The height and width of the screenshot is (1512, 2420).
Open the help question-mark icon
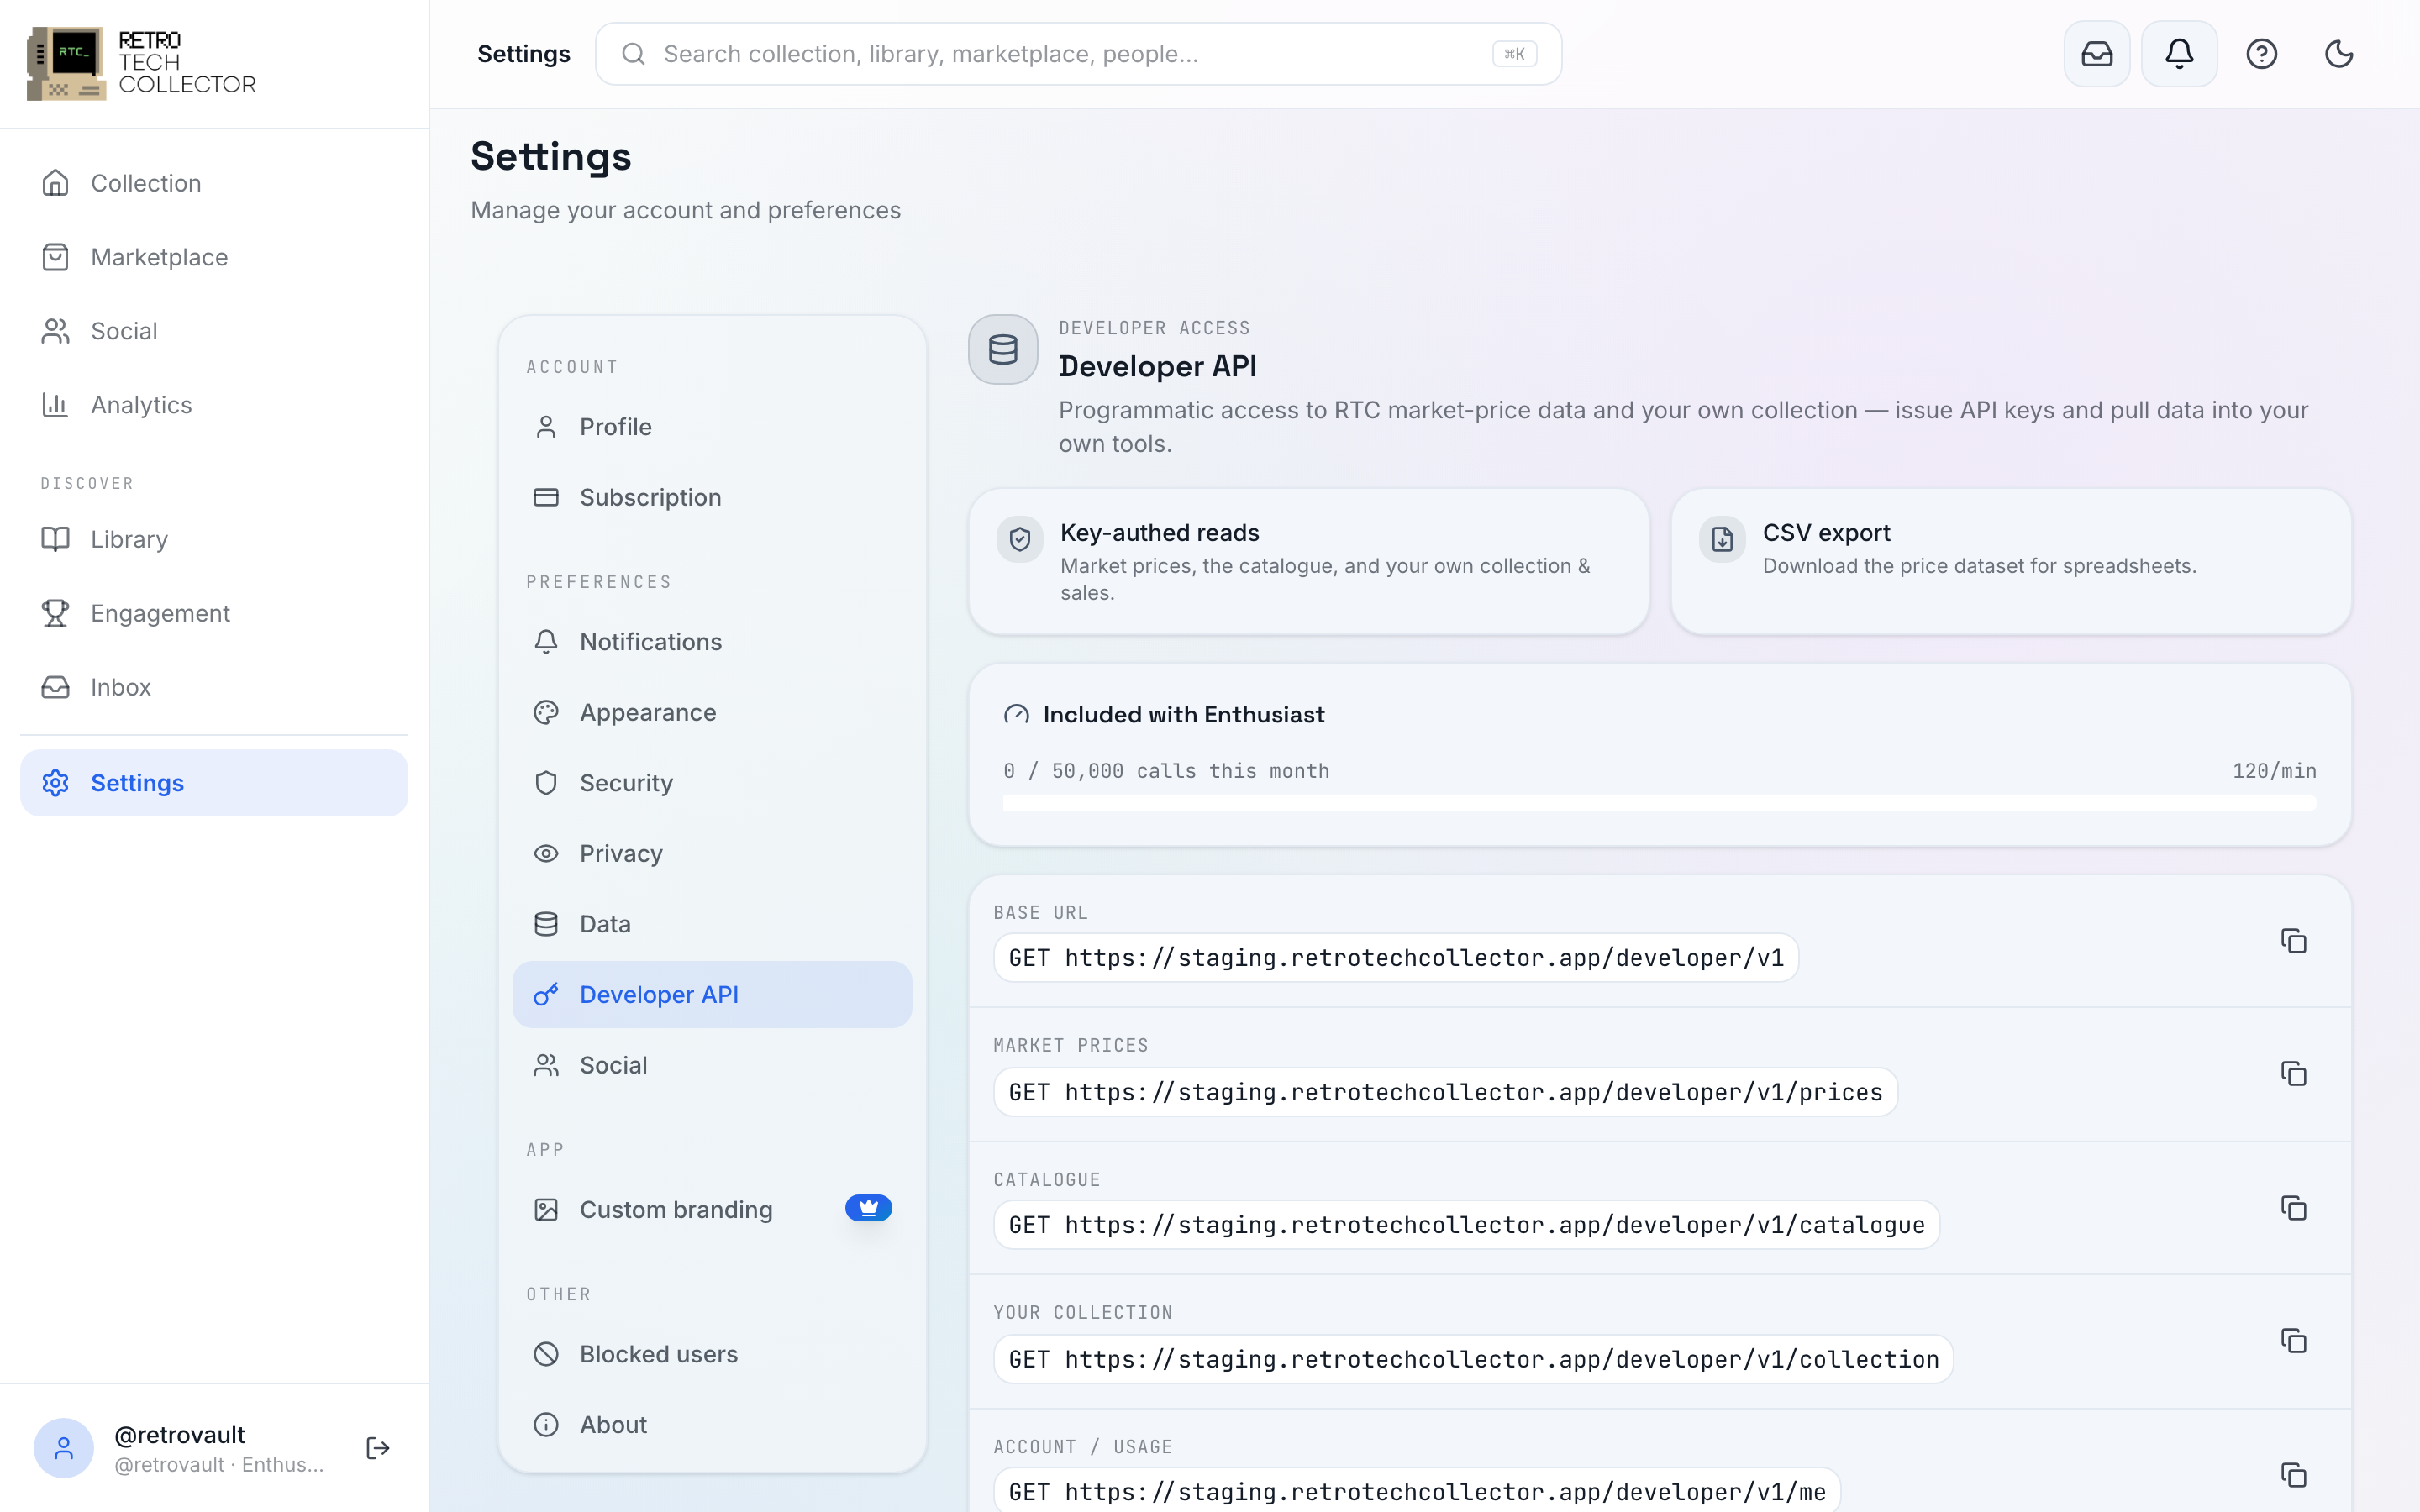tap(2261, 54)
